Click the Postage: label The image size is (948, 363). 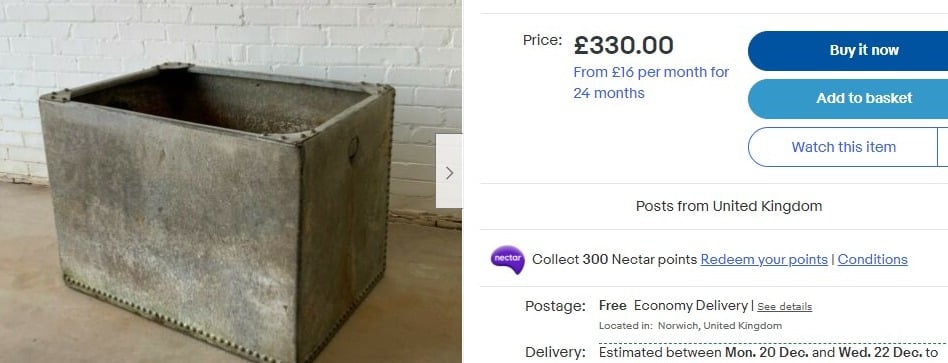coord(555,306)
